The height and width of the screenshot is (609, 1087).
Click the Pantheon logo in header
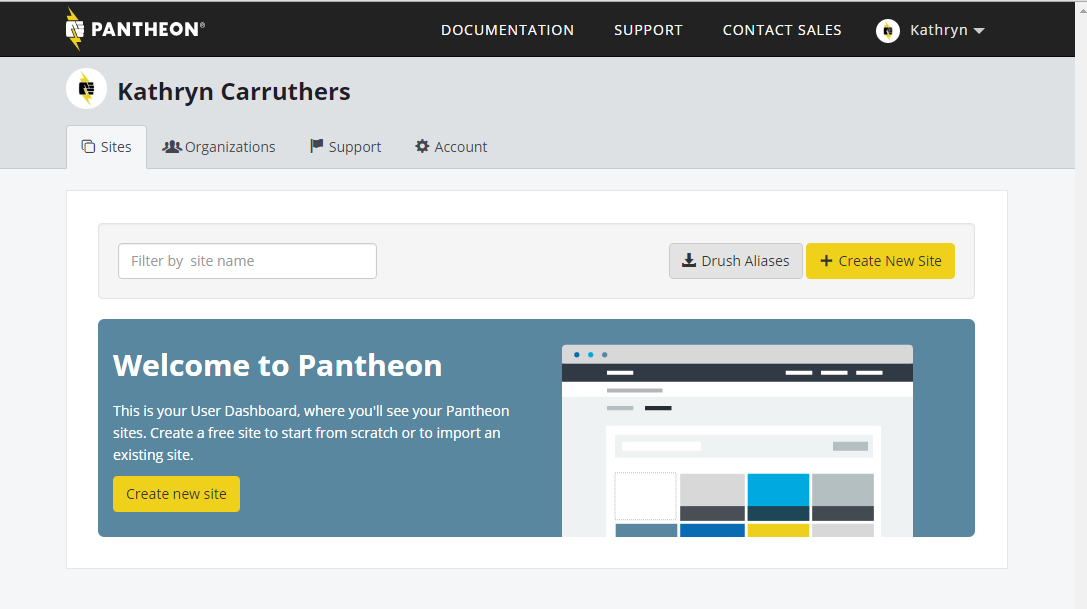(x=135, y=29)
